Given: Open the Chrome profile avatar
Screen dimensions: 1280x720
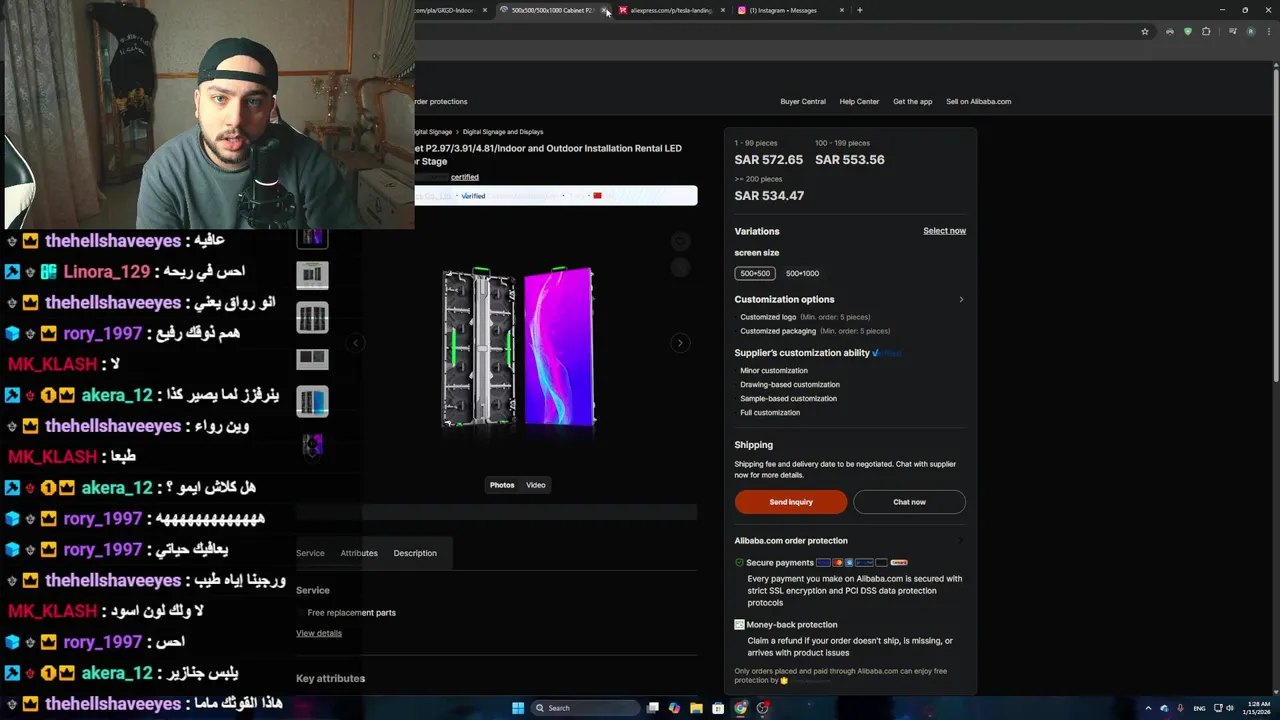Looking at the screenshot, I should coord(1250,31).
